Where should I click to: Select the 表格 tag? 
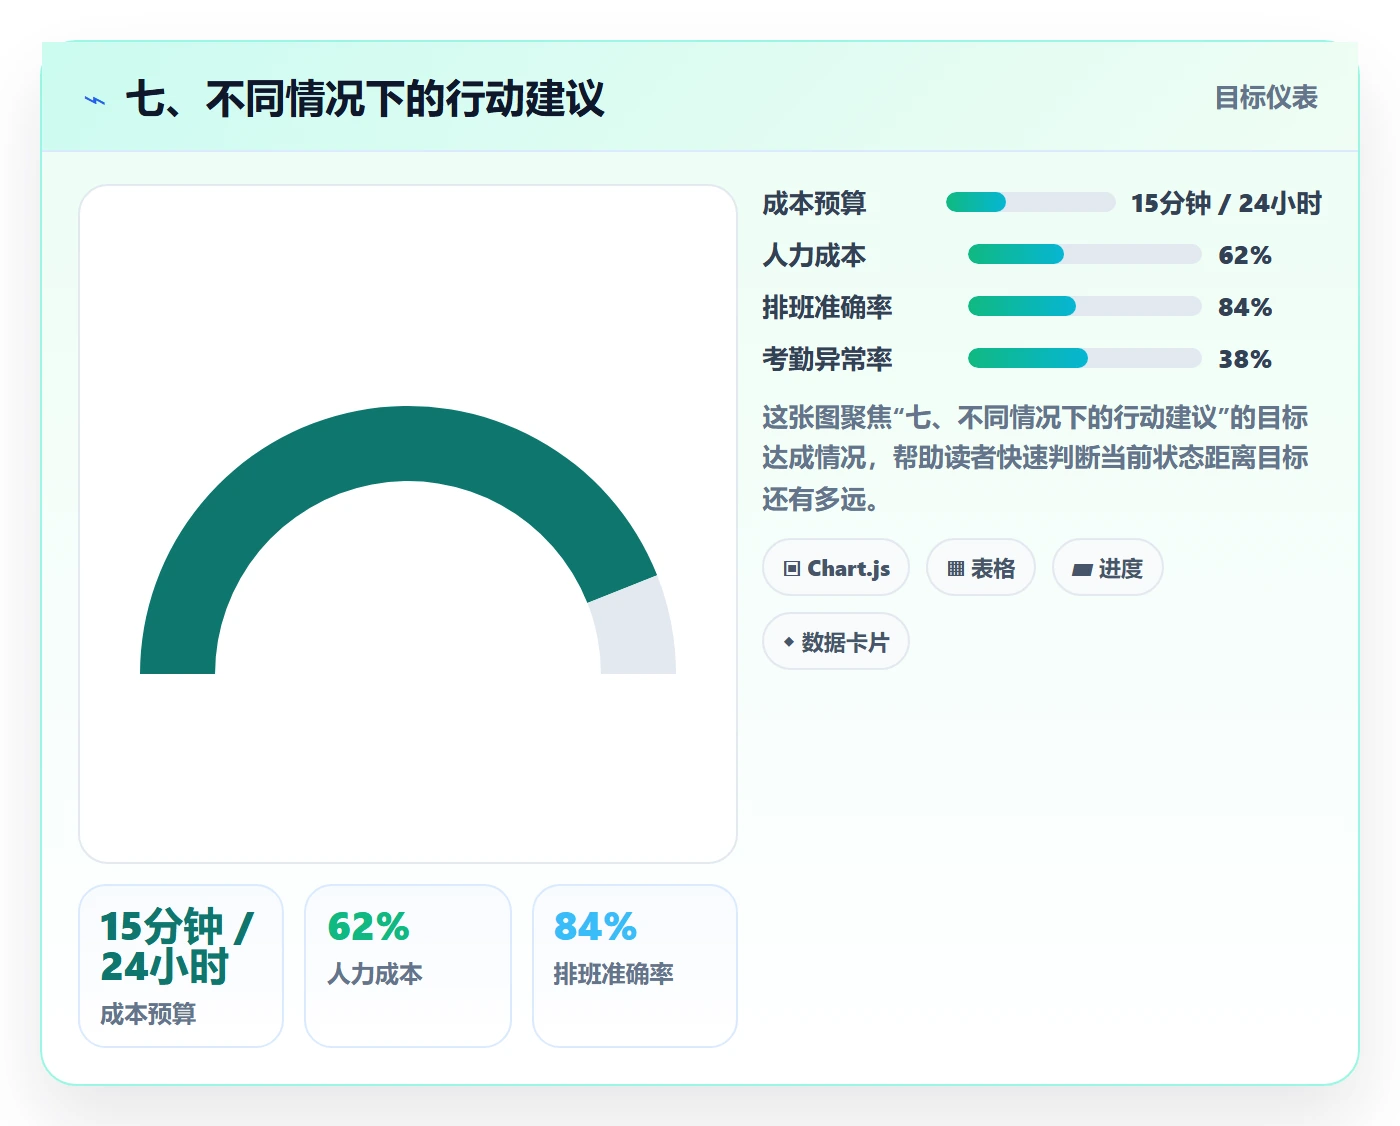point(981,568)
